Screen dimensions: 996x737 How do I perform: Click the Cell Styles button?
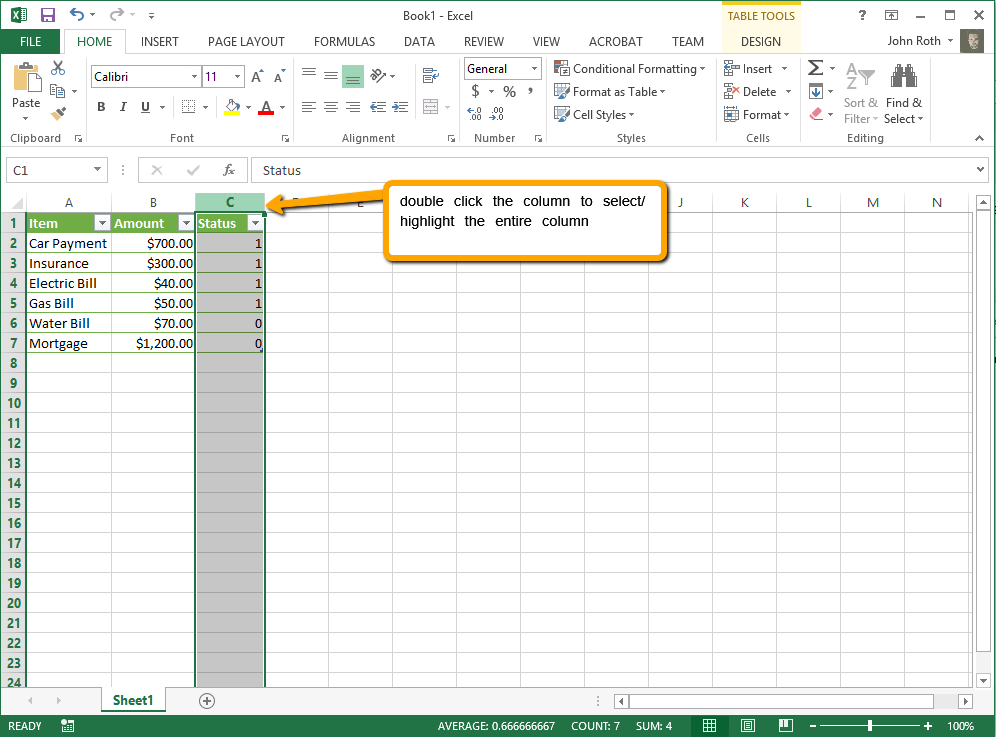click(595, 114)
